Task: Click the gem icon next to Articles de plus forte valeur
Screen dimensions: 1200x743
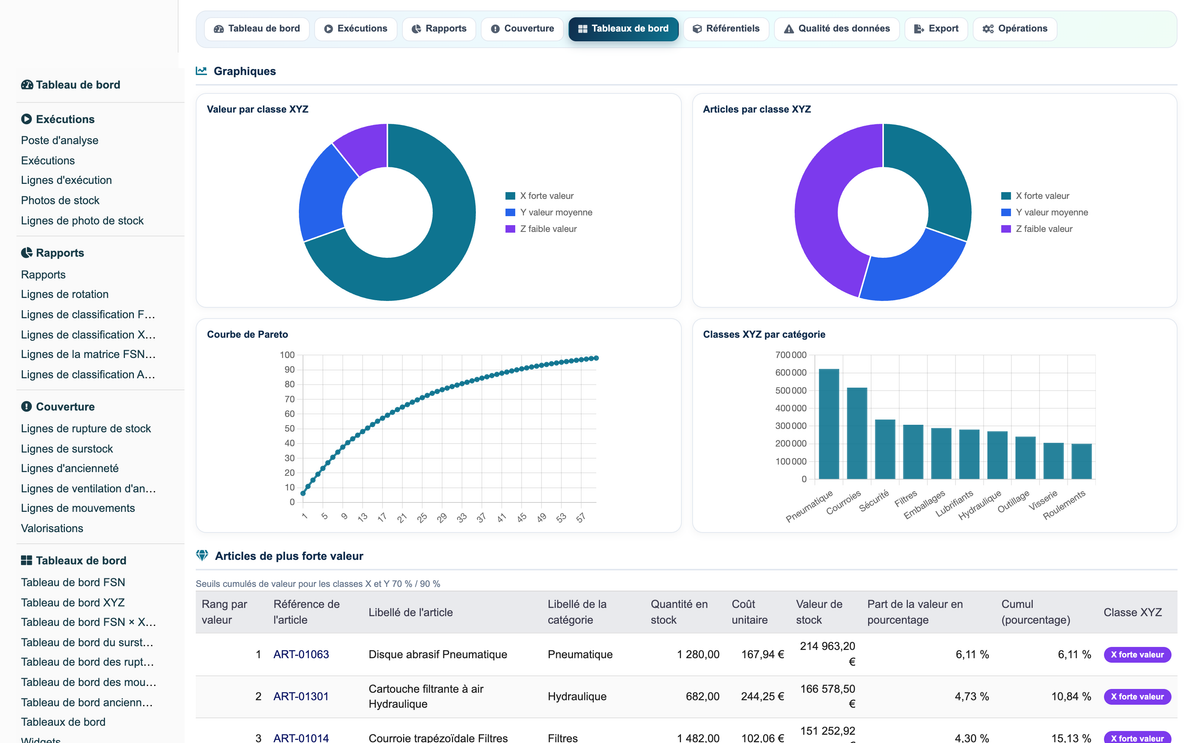Action: click(202, 555)
